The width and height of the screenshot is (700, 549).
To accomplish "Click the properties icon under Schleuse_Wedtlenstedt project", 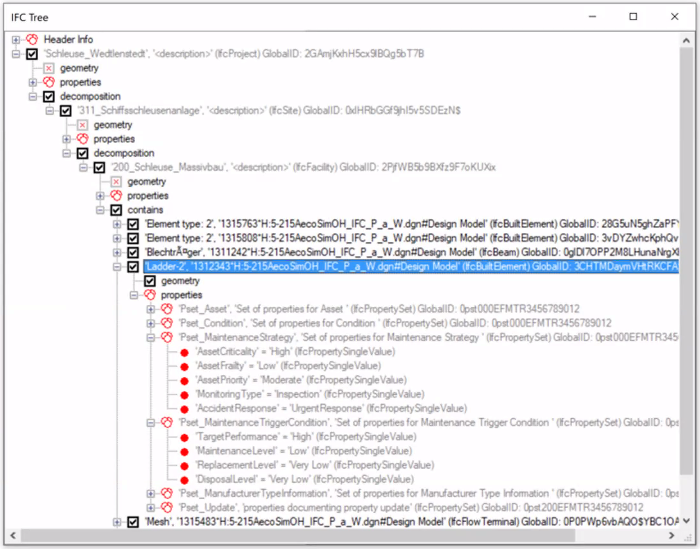I will (49, 82).
